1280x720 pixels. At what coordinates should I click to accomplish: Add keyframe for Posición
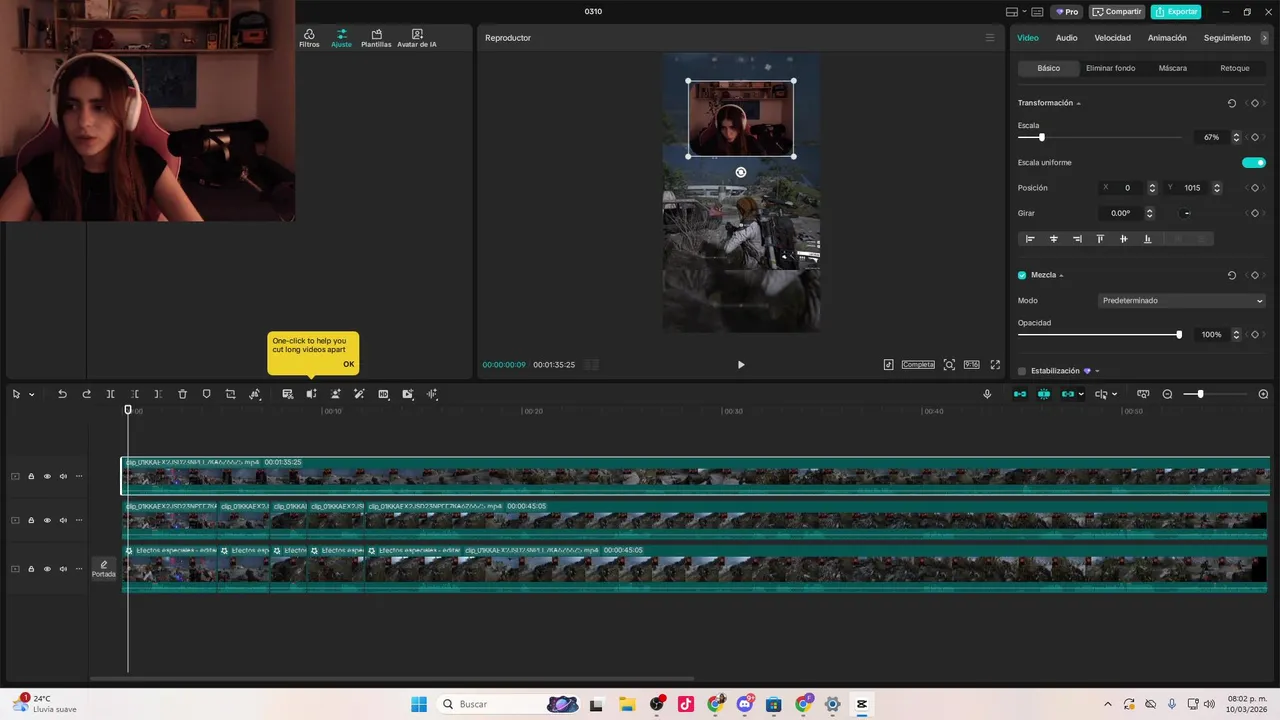pyautogui.click(x=1255, y=188)
